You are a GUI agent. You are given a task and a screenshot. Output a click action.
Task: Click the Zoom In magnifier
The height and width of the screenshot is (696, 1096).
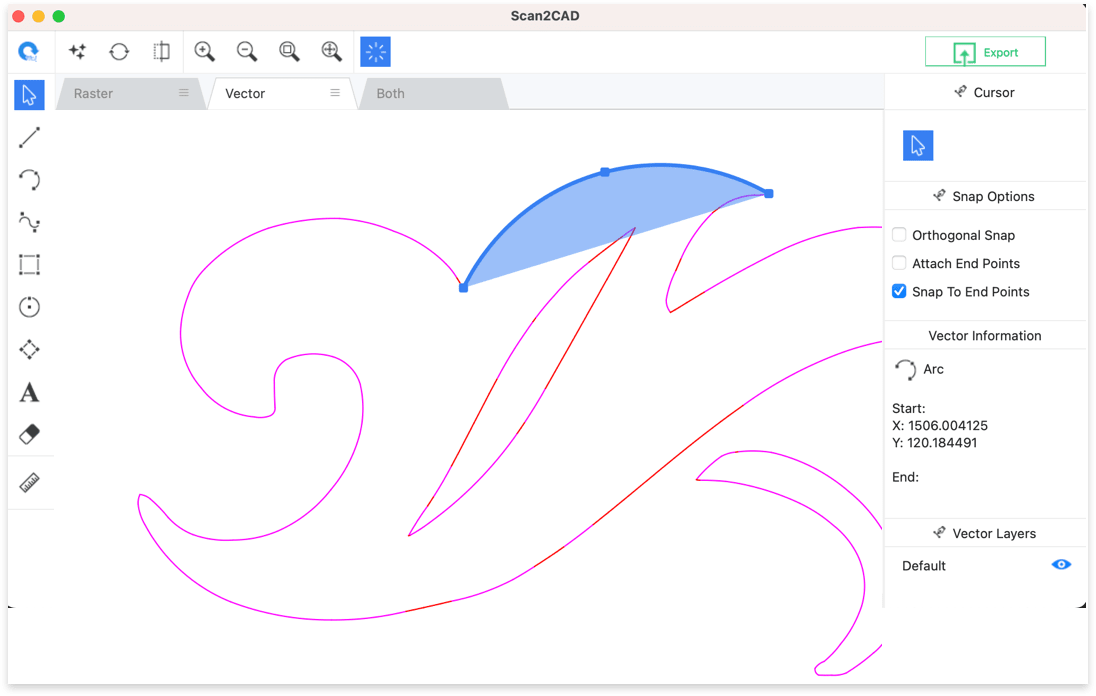pos(204,51)
